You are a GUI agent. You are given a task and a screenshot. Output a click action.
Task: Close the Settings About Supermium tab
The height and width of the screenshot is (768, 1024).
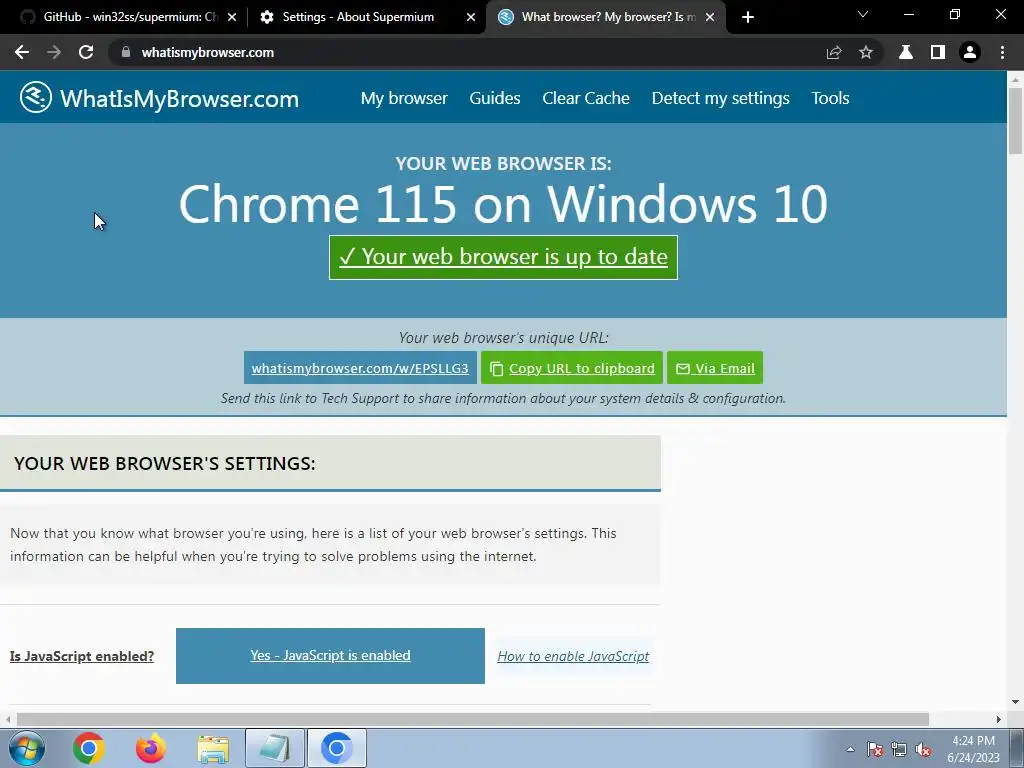471,17
